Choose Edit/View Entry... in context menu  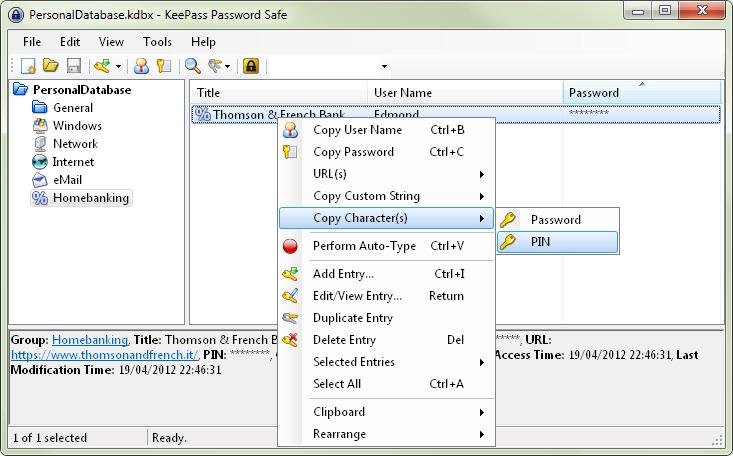(x=386, y=296)
